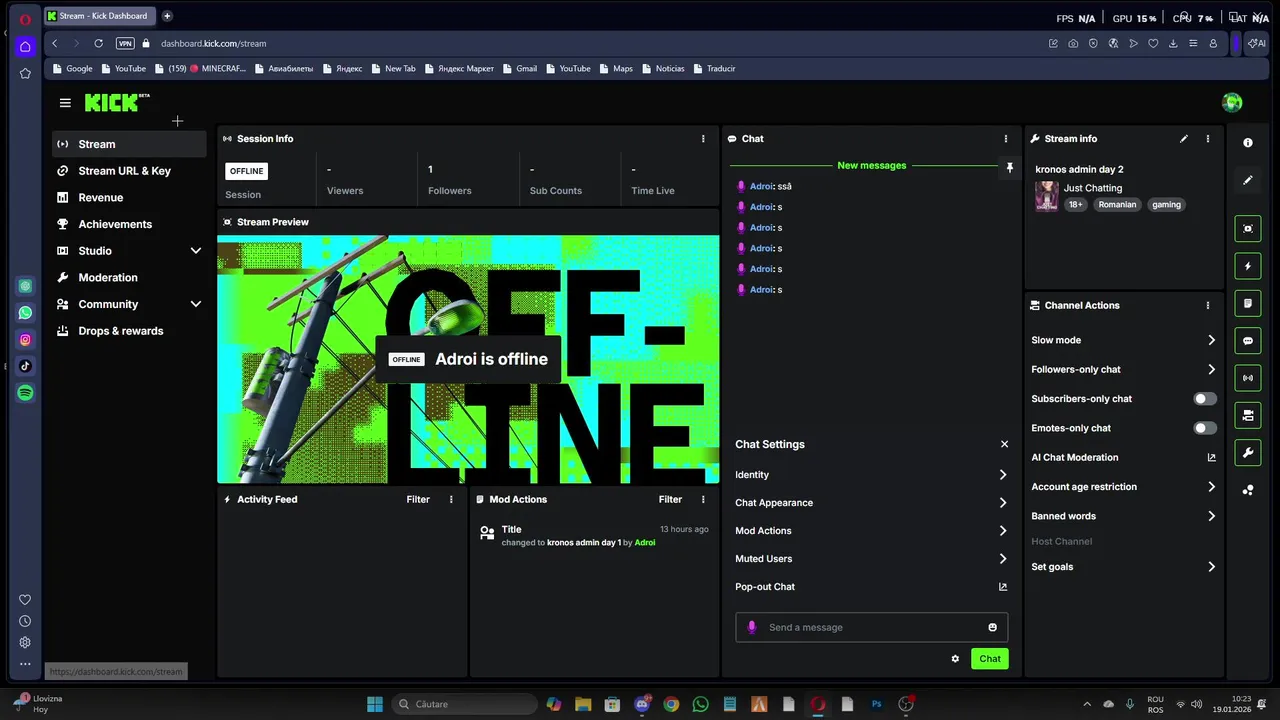Screen dimensions: 1280x720
Task: Toggle the lightning activity widget icon
Action: click(x=1248, y=266)
